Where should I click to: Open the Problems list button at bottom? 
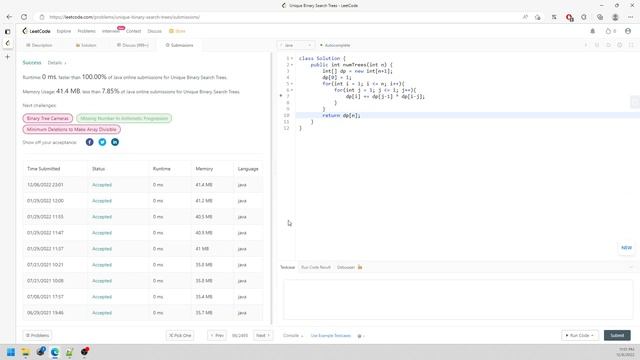[37, 336]
